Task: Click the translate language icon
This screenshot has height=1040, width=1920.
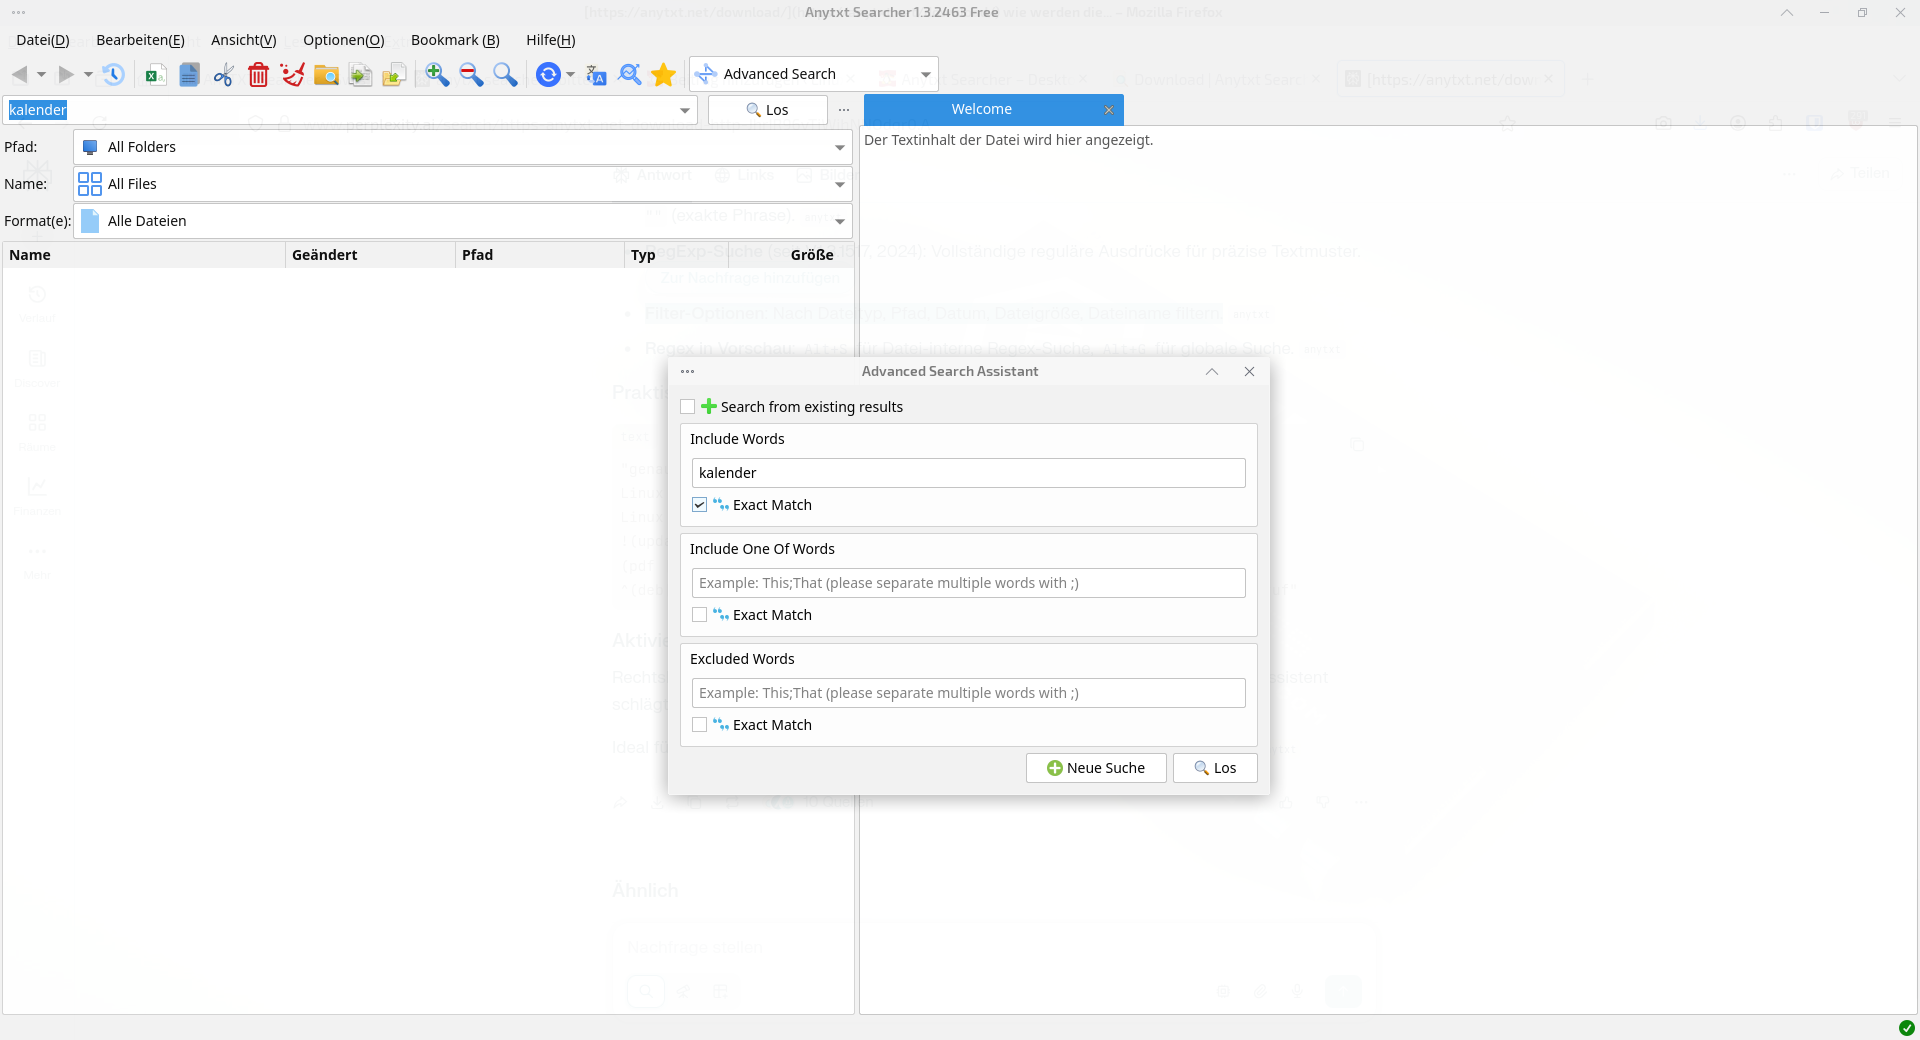Action: pos(596,74)
